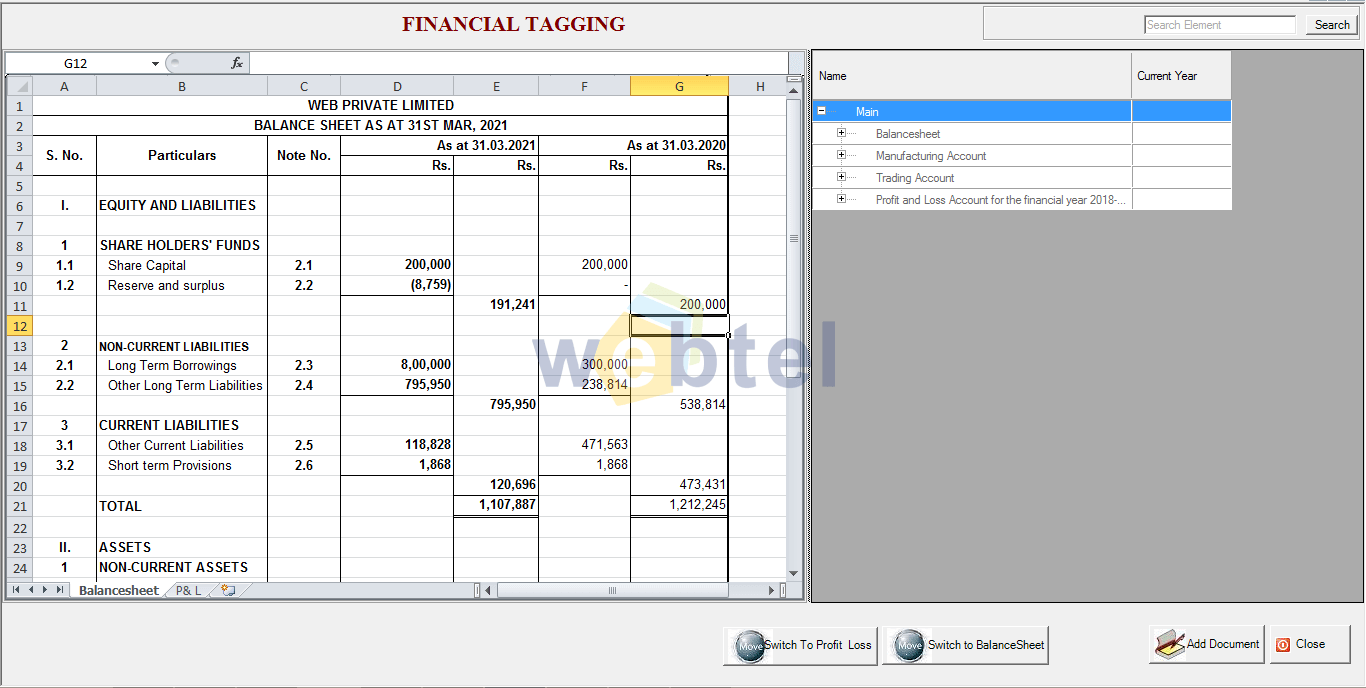The width and height of the screenshot is (1366, 688).
Task: Focus the Search Element input field
Action: tap(1220, 25)
